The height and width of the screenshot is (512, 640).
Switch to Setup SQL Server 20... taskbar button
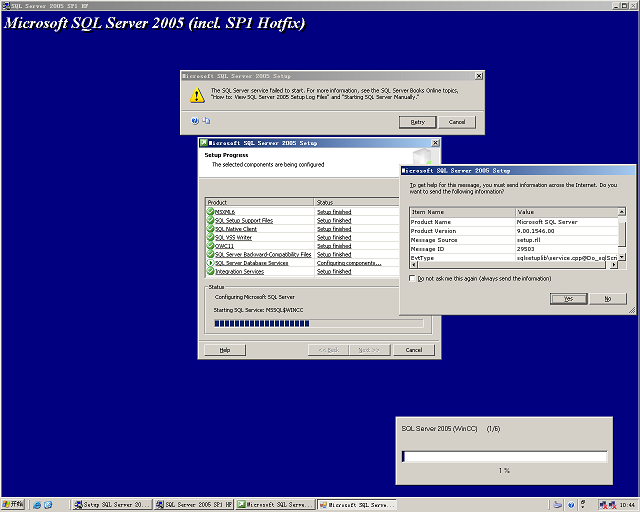point(112,505)
